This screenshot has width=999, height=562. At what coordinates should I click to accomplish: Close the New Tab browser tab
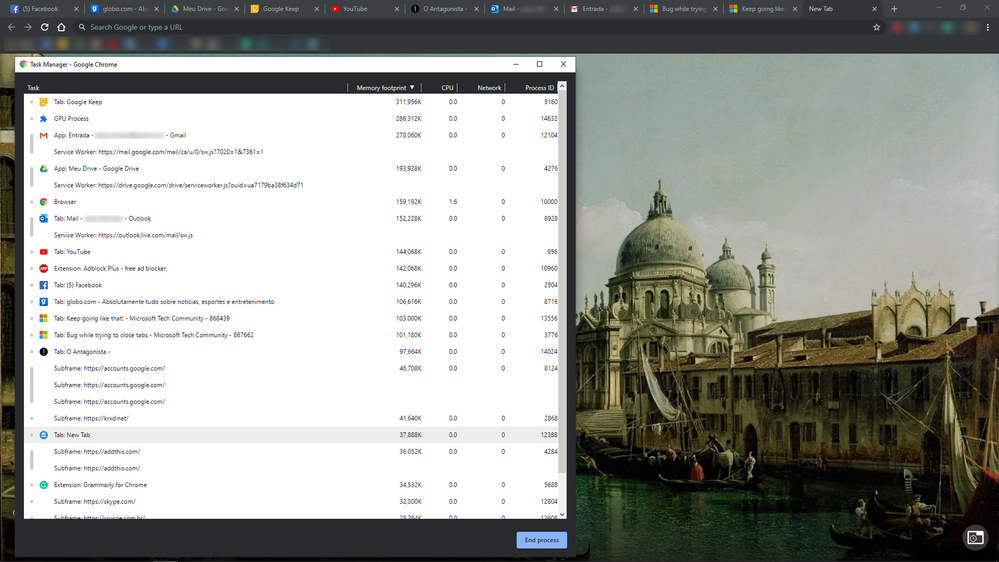(874, 9)
